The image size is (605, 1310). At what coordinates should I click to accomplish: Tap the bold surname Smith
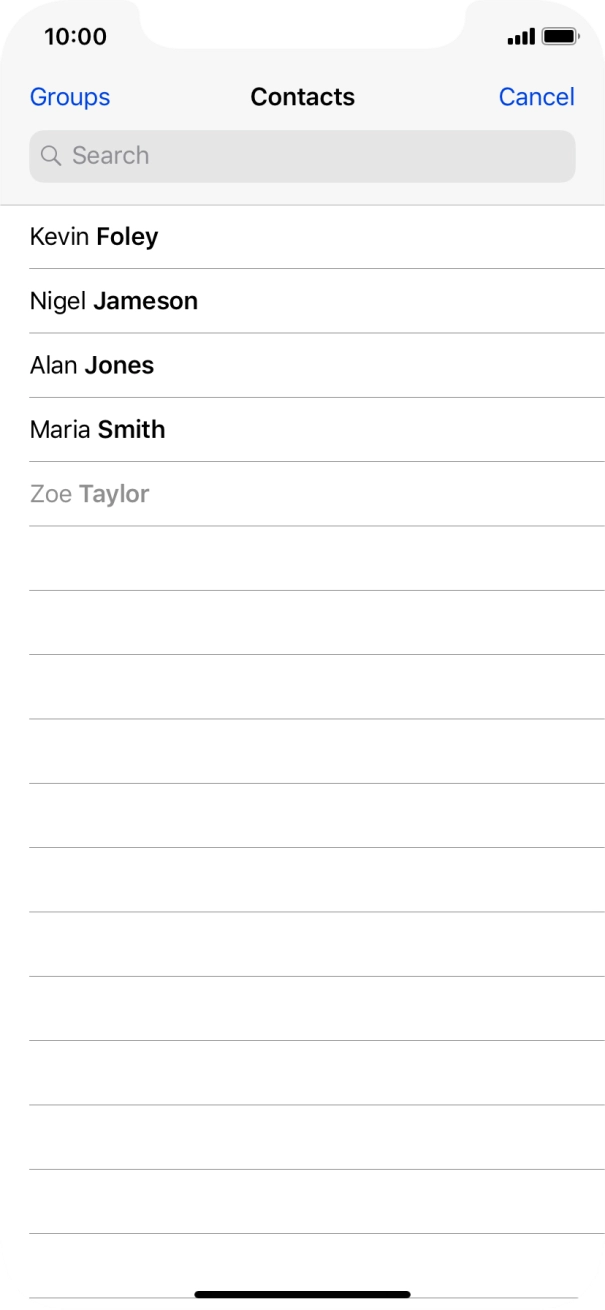131,430
